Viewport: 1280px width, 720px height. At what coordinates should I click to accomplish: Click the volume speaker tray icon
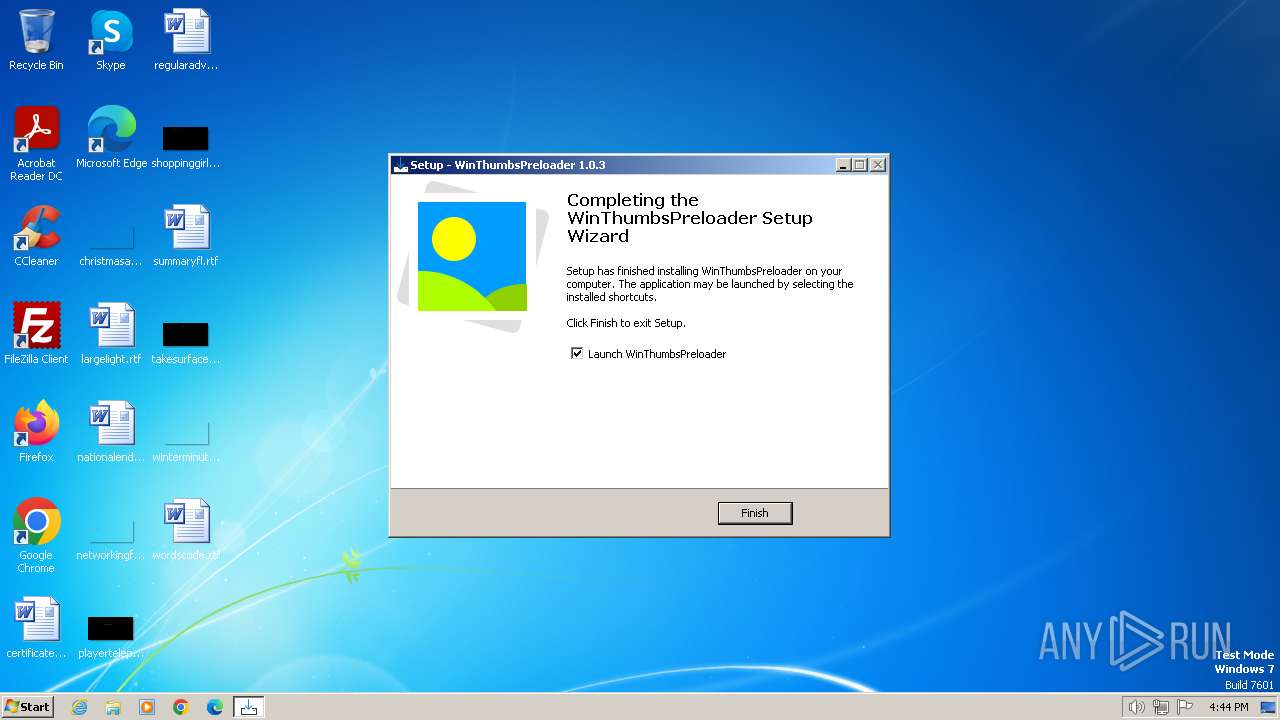click(x=1136, y=707)
